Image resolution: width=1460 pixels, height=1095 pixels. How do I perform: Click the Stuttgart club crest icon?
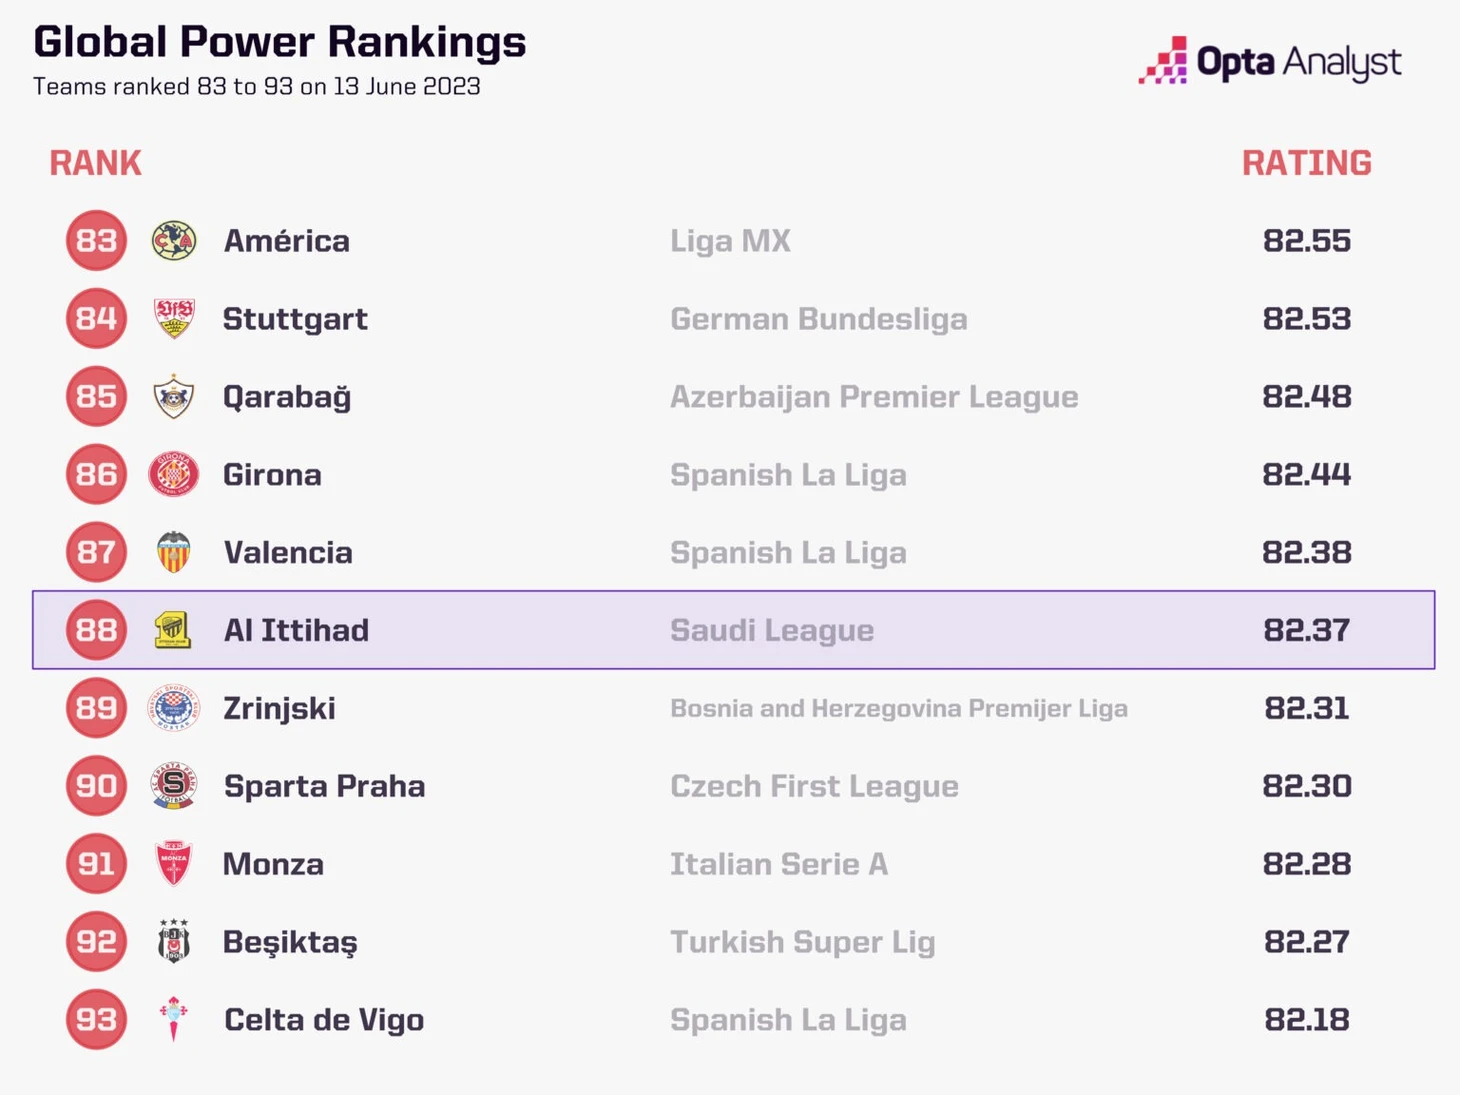tap(174, 319)
